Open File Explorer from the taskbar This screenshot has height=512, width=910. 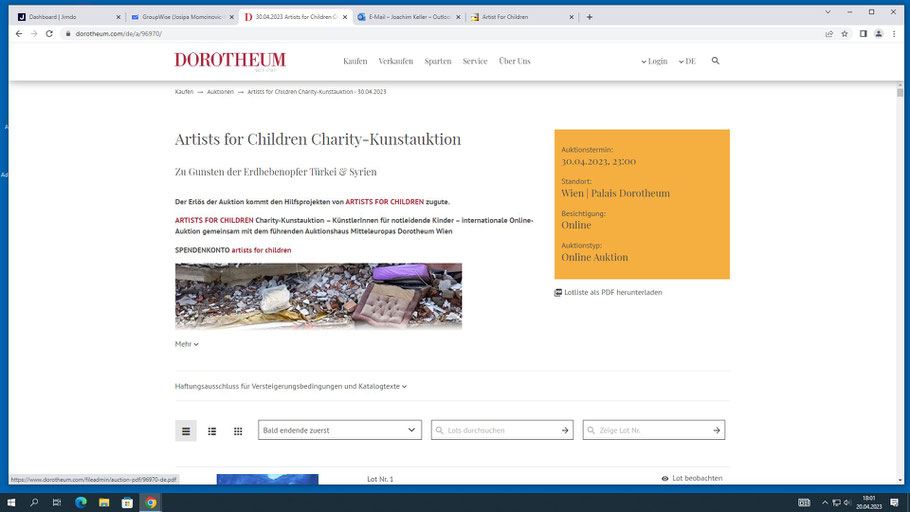104,502
